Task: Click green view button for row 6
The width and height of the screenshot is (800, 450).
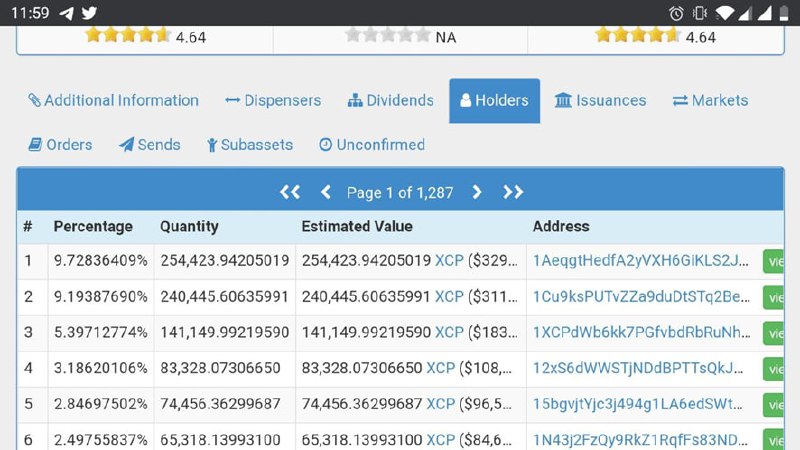Action: click(773, 440)
